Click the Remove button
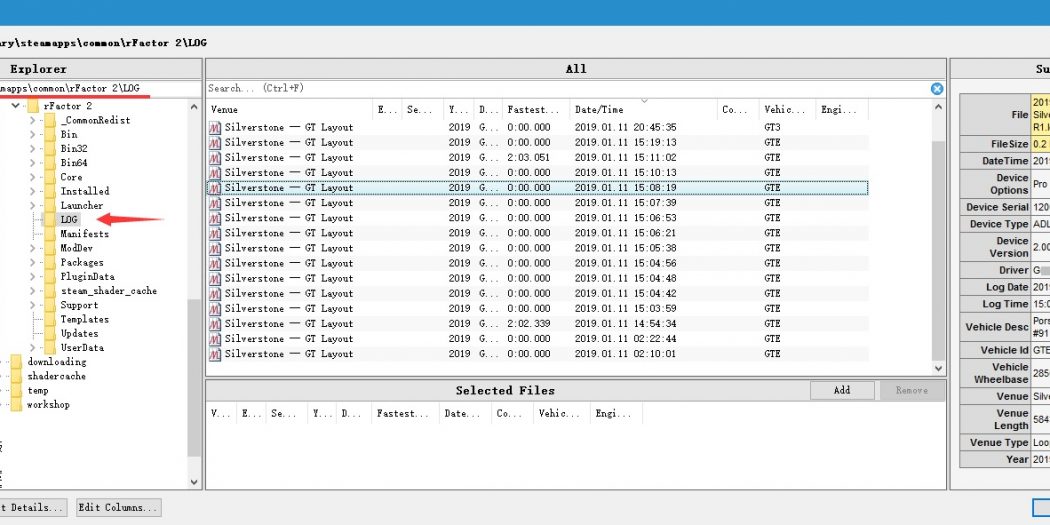The image size is (1050, 525). [911, 390]
